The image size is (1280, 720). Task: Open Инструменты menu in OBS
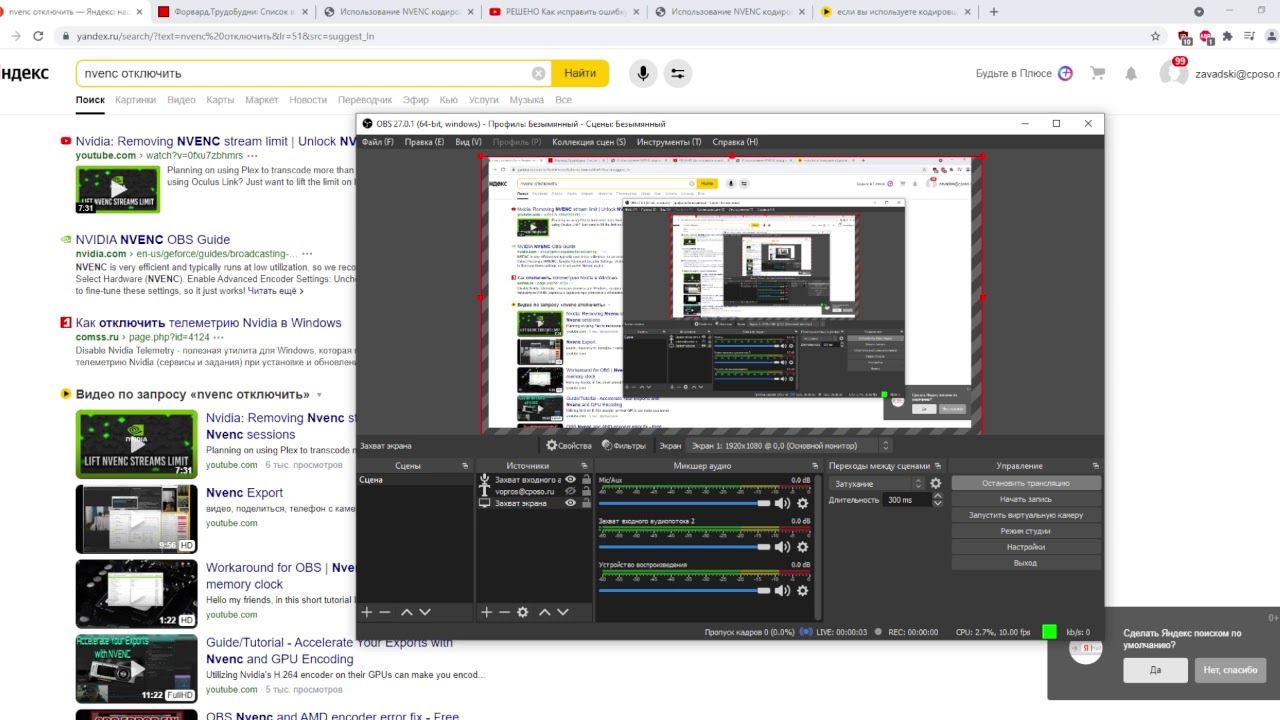tap(669, 142)
